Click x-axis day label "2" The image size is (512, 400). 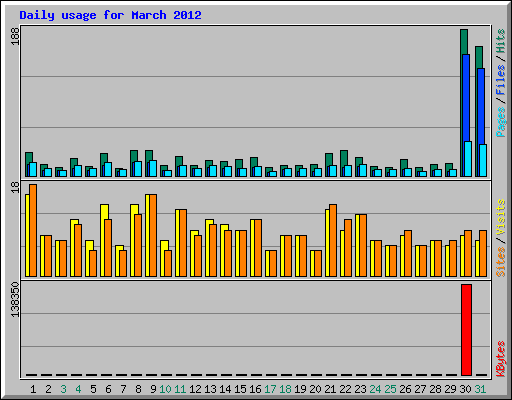(48, 389)
